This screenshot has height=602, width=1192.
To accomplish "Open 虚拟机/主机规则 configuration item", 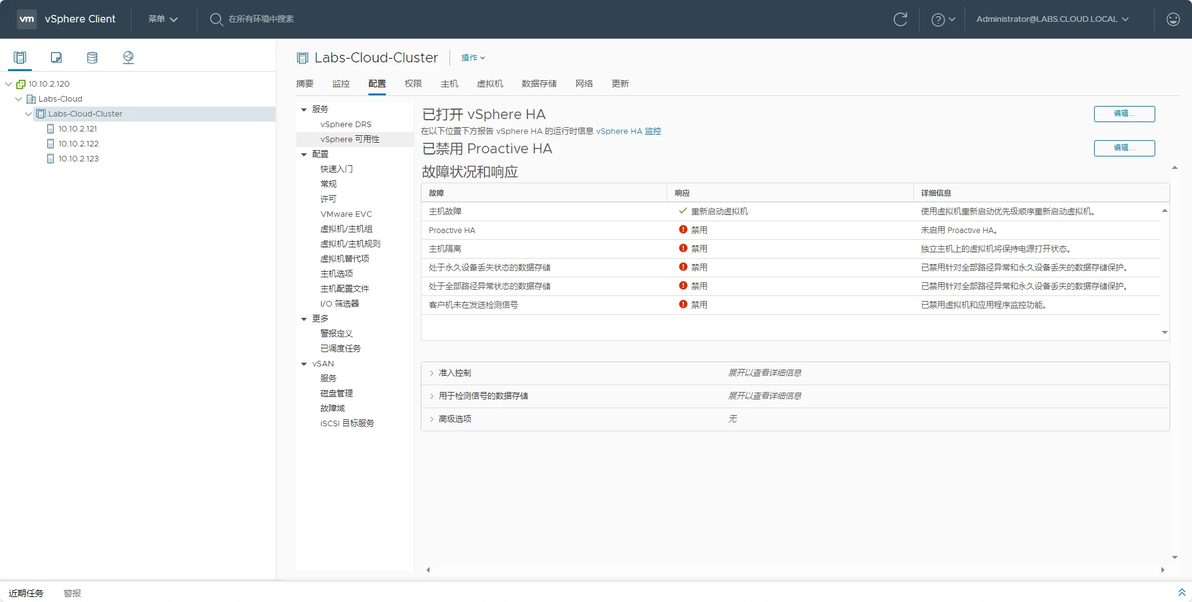I will click(350, 244).
